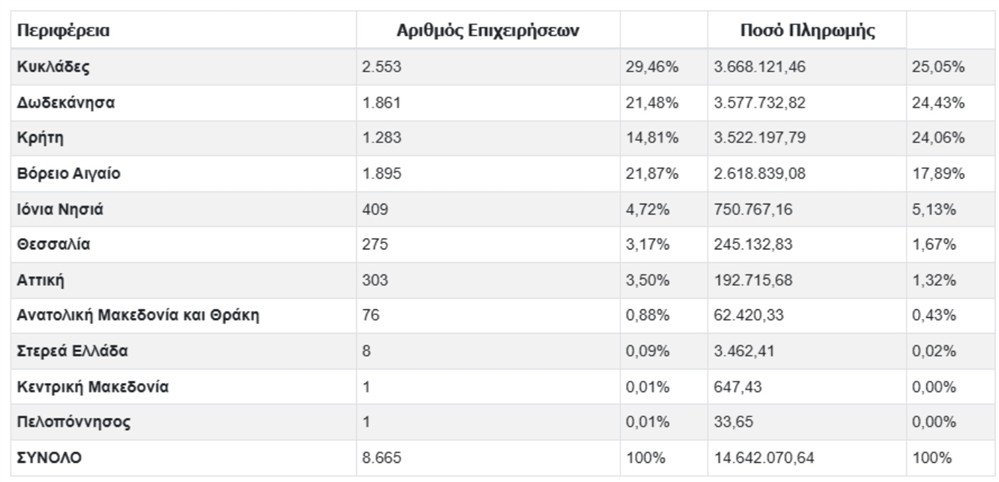Image resolution: width=999 pixels, height=482 pixels.
Task: Click the Πελοπόννησος region cell
Action: tap(73, 422)
